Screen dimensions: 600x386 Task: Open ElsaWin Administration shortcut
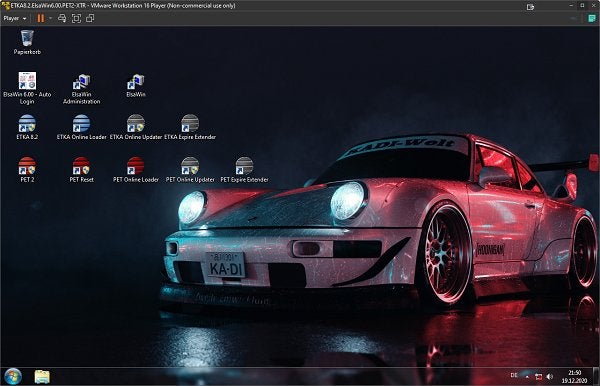pos(82,89)
